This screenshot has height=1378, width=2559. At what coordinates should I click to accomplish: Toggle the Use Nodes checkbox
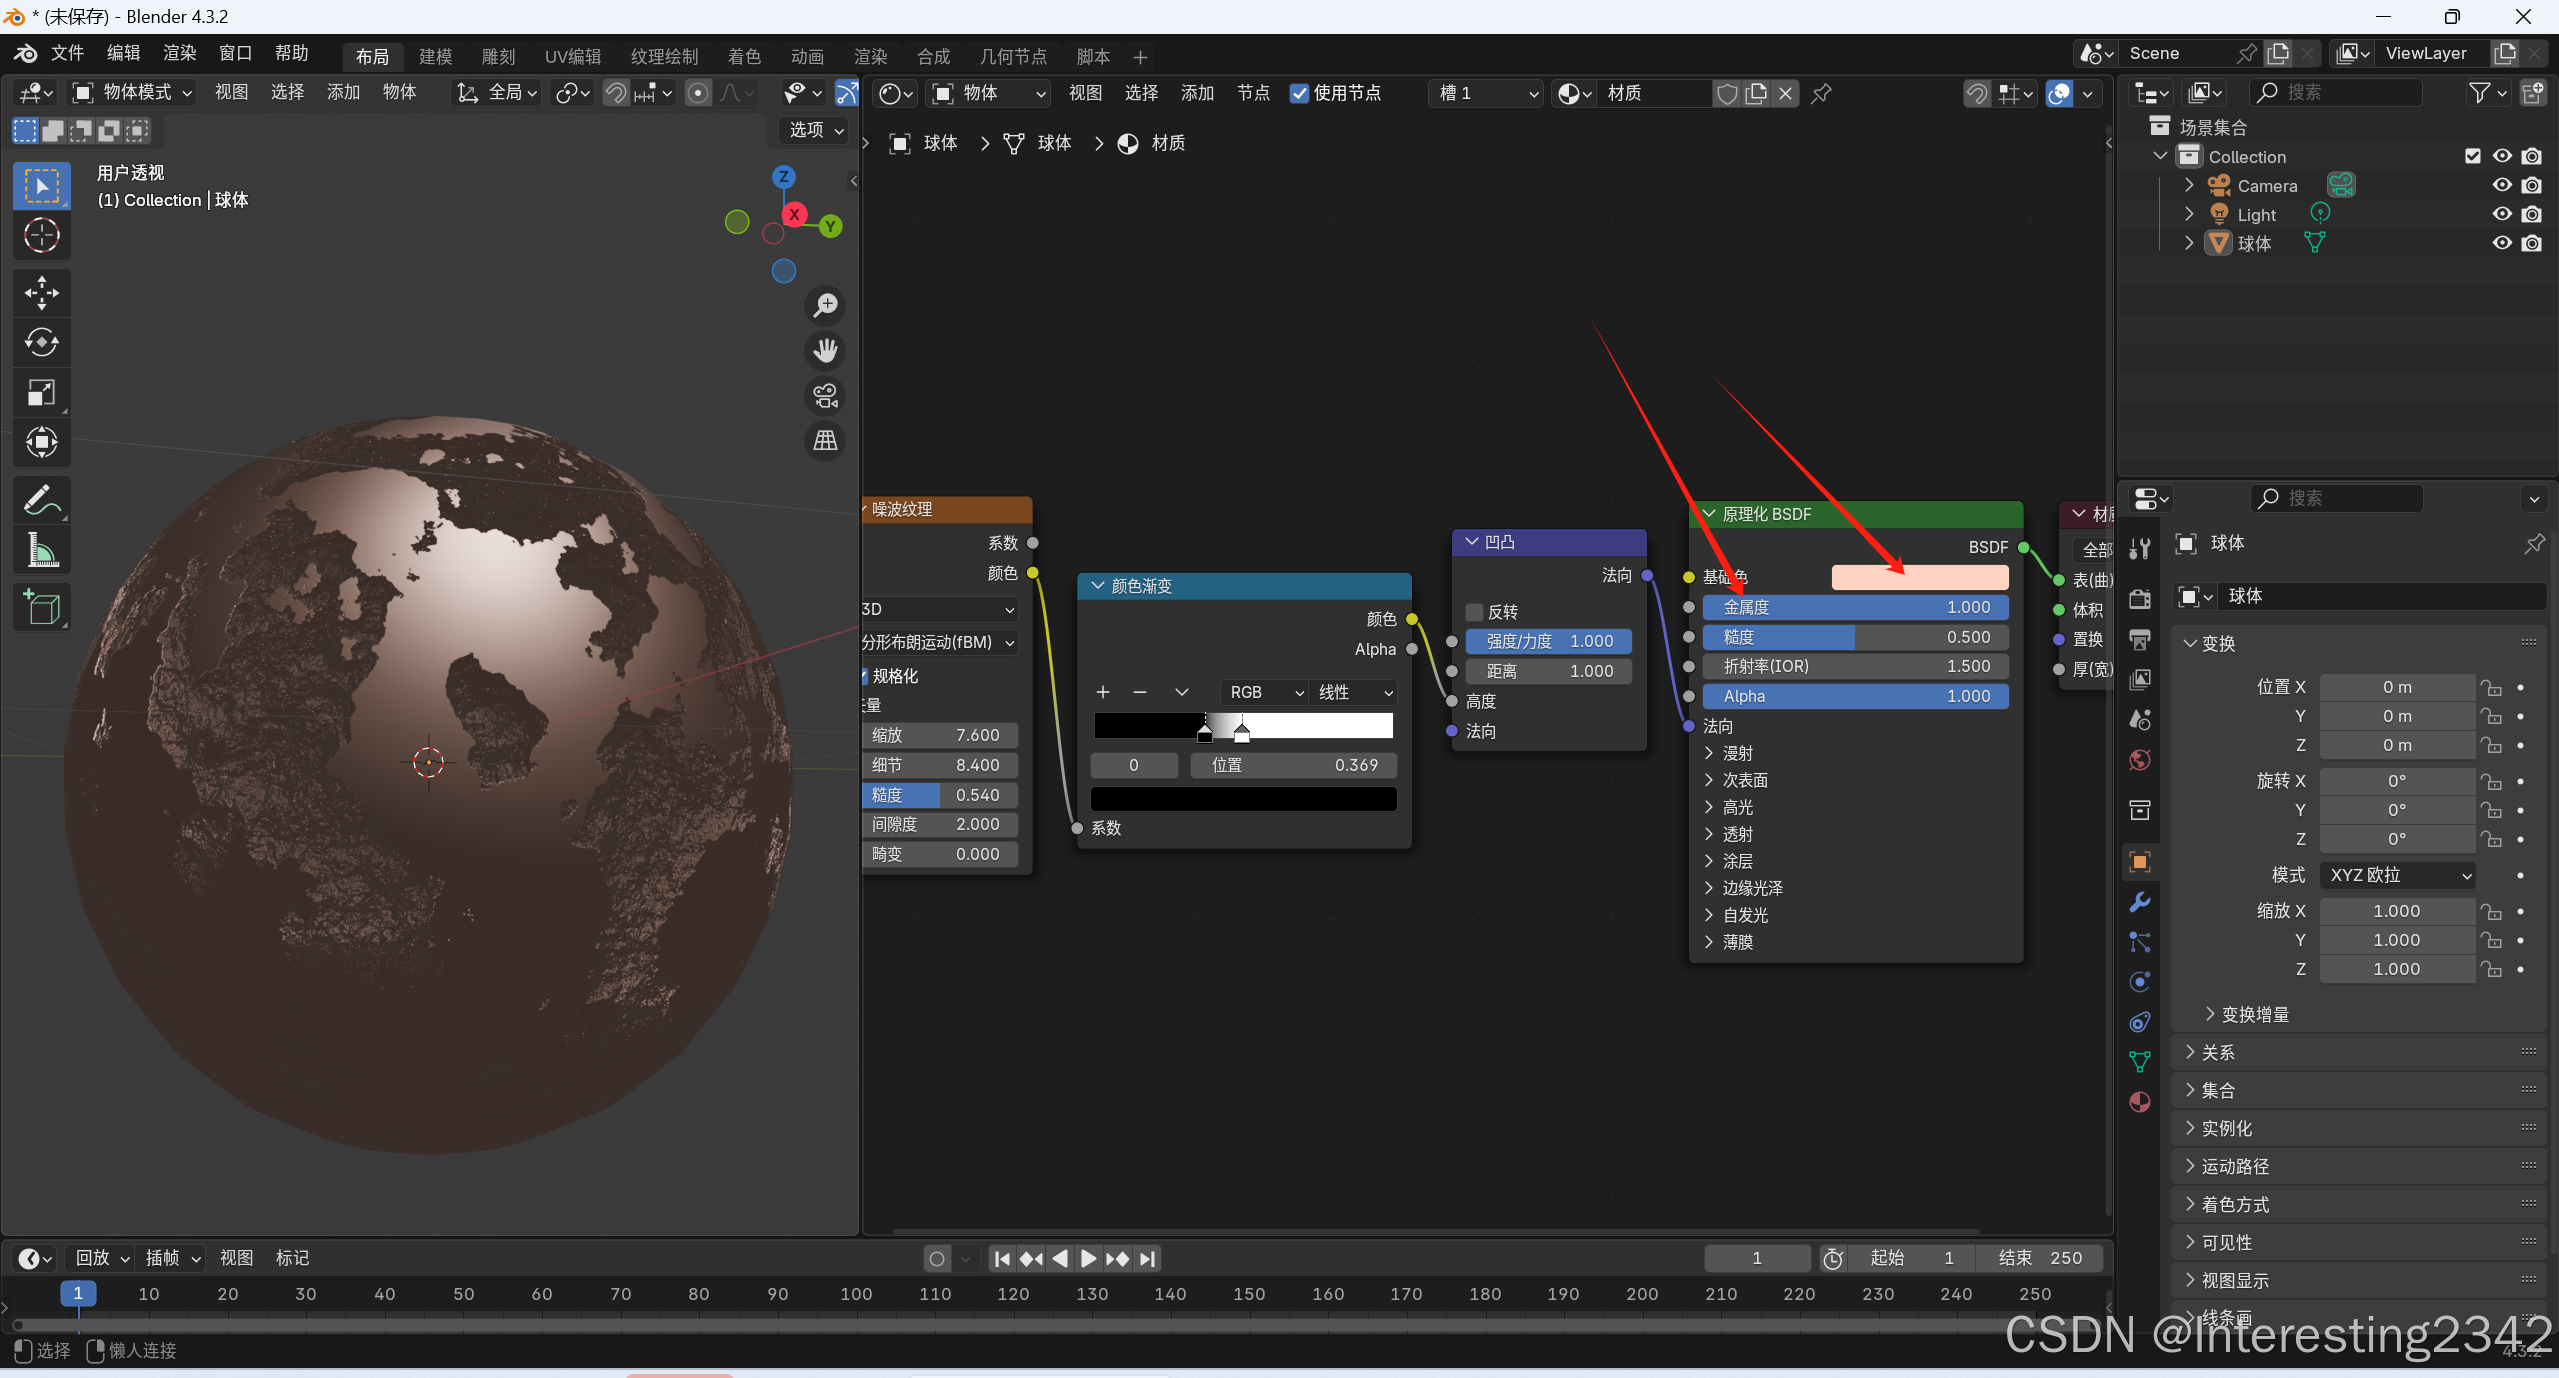(1299, 93)
